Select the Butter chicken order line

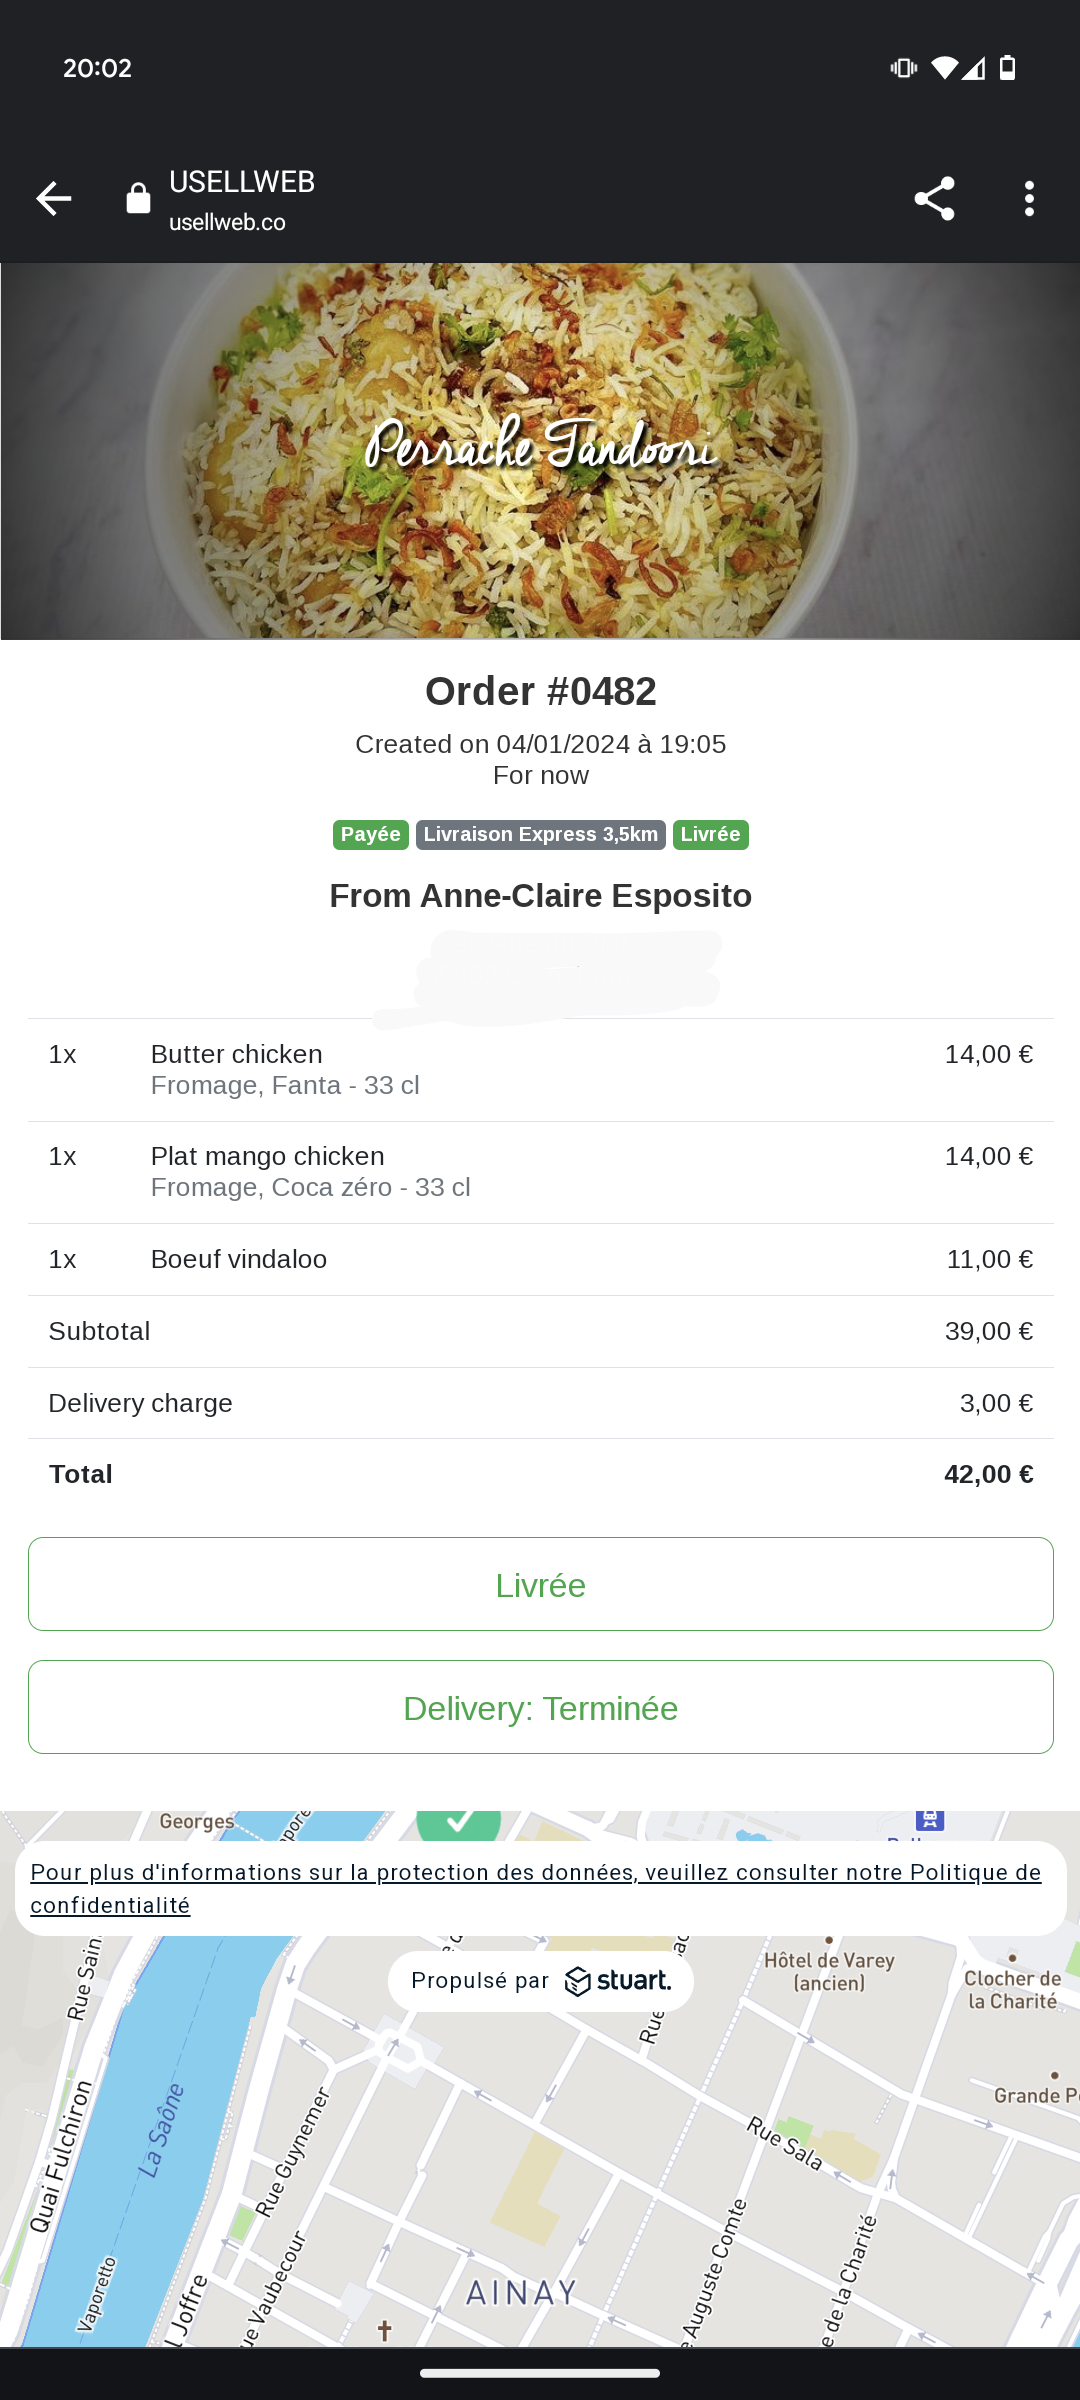541,1070
